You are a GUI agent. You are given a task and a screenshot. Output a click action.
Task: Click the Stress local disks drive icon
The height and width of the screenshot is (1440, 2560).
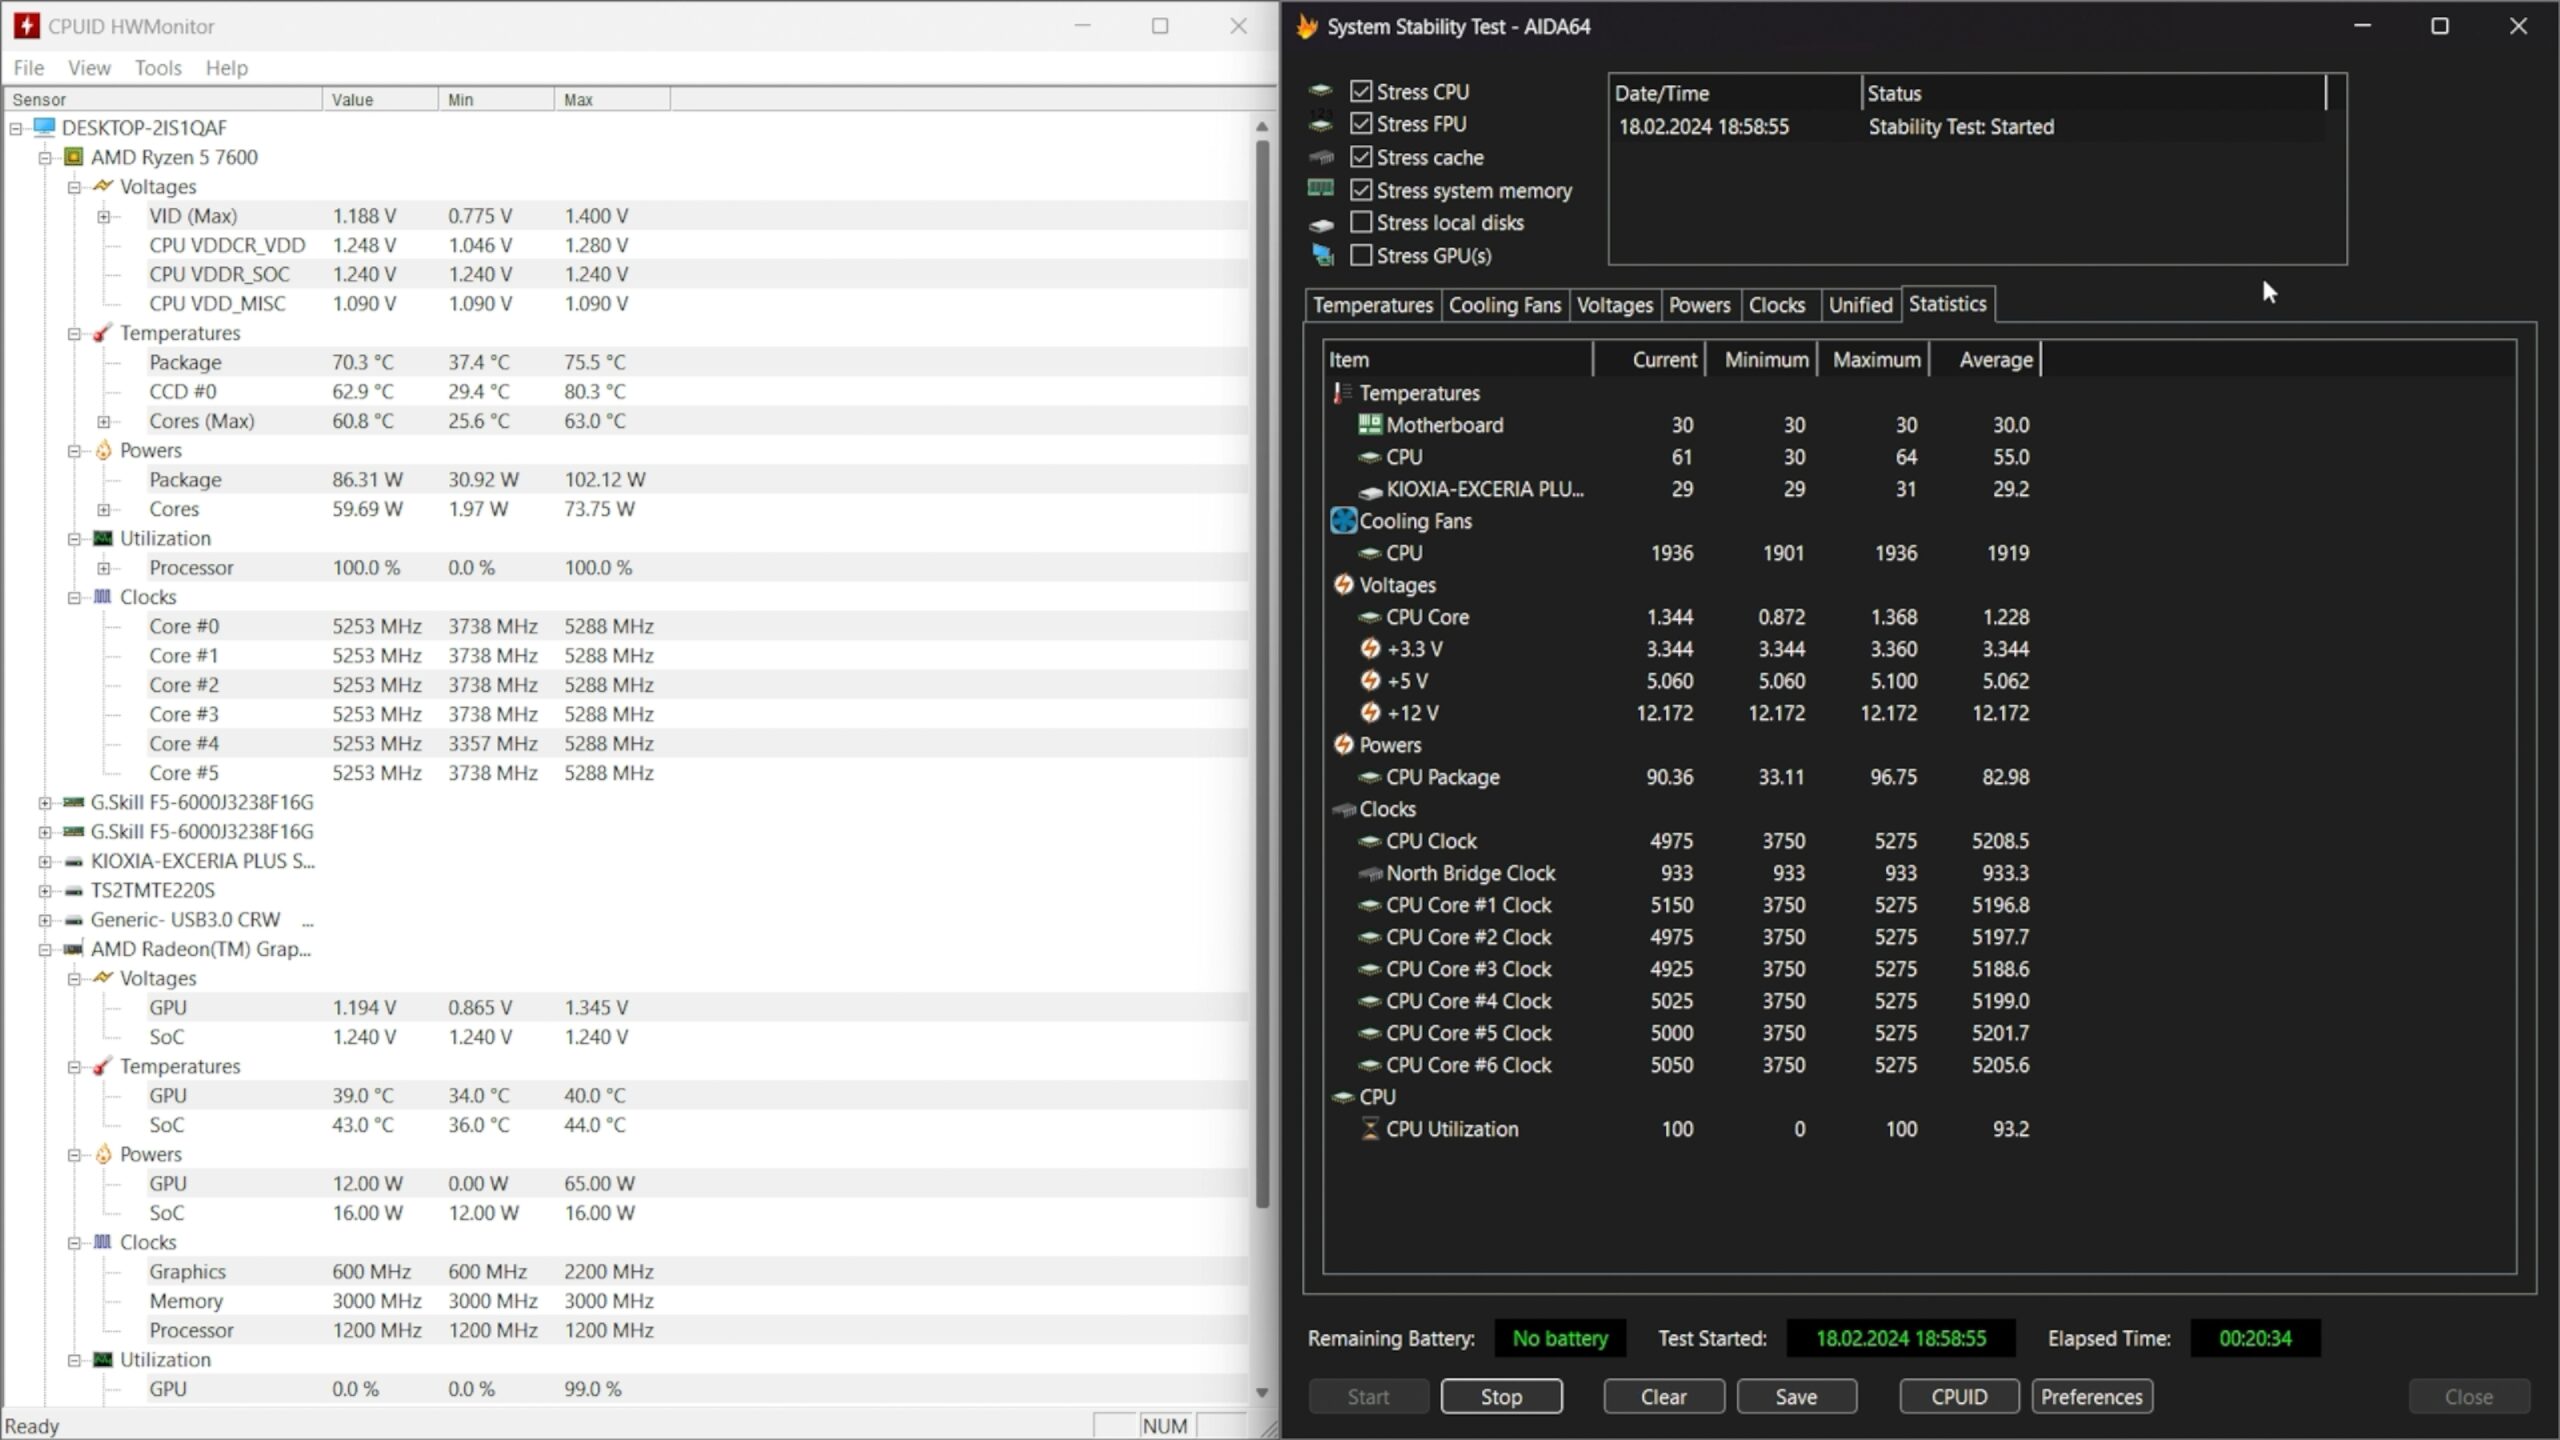coord(1321,224)
